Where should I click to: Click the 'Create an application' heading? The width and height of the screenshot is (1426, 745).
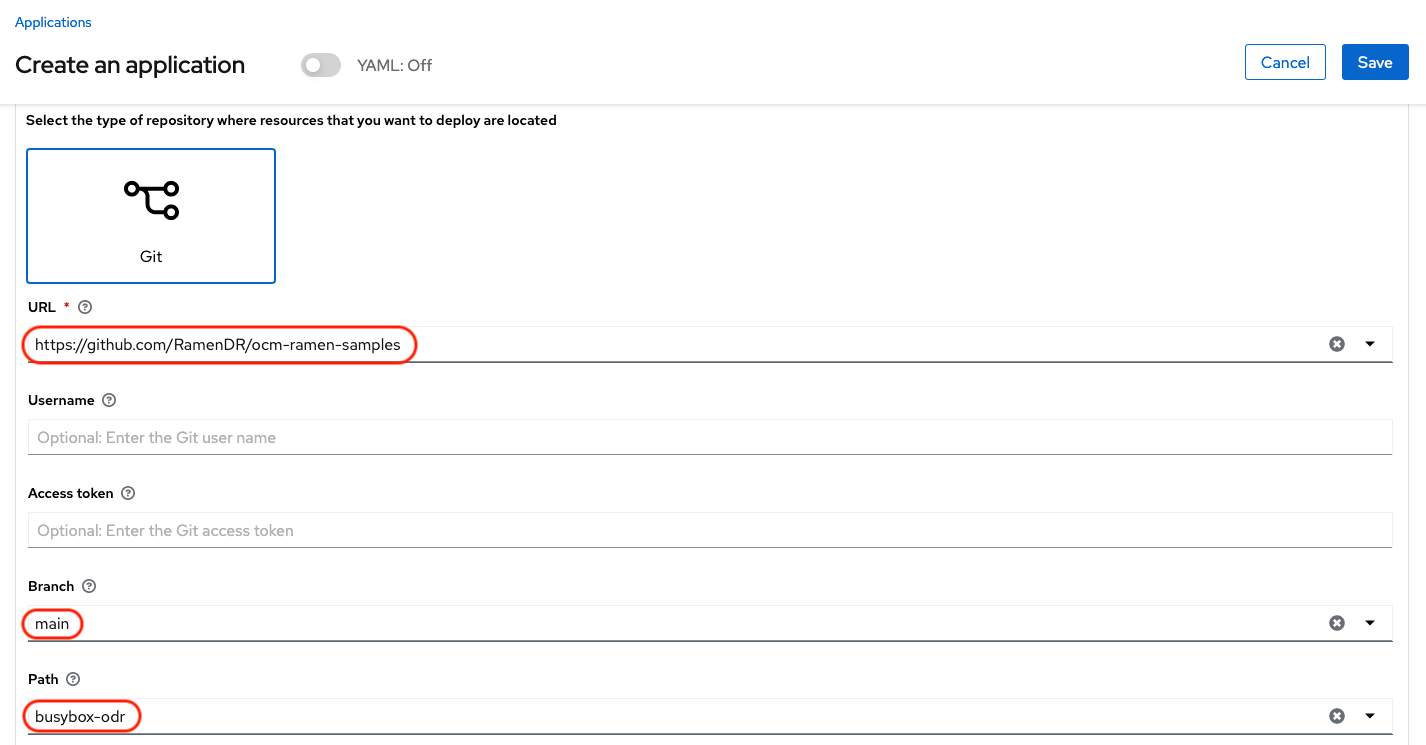click(130, 65)
